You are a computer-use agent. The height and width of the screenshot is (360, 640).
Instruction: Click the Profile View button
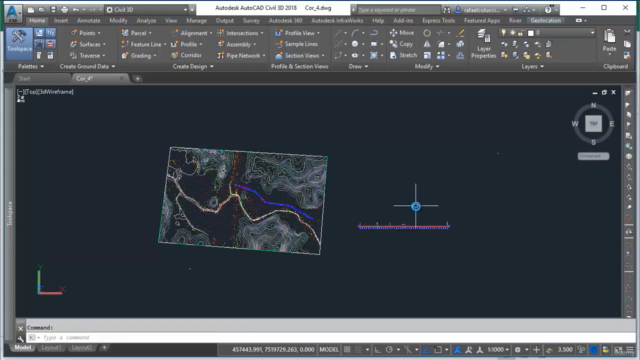click(297, 33)
